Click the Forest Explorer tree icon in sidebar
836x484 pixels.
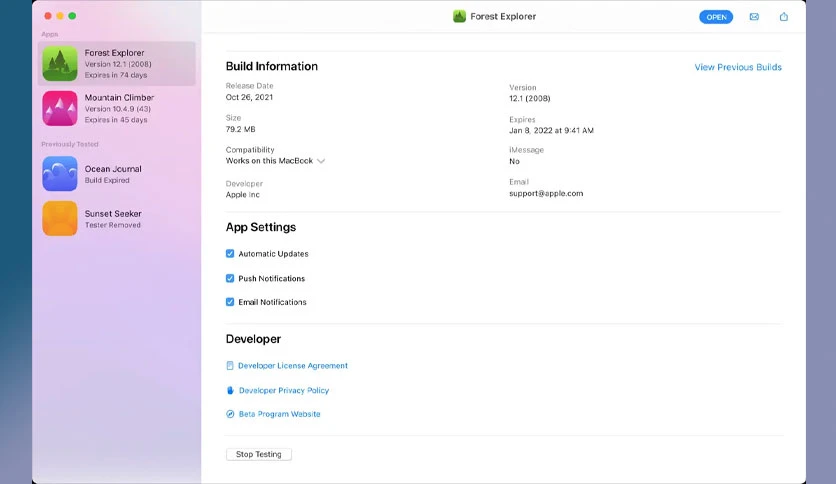click(x=60, y=63)
